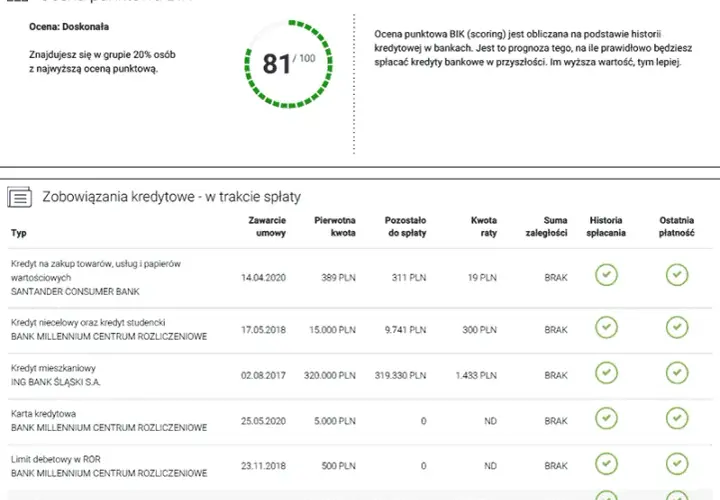Select the Limit debetowy w ROR entry
This screenshot has height=500, width=720.
(x=56, y=459)
